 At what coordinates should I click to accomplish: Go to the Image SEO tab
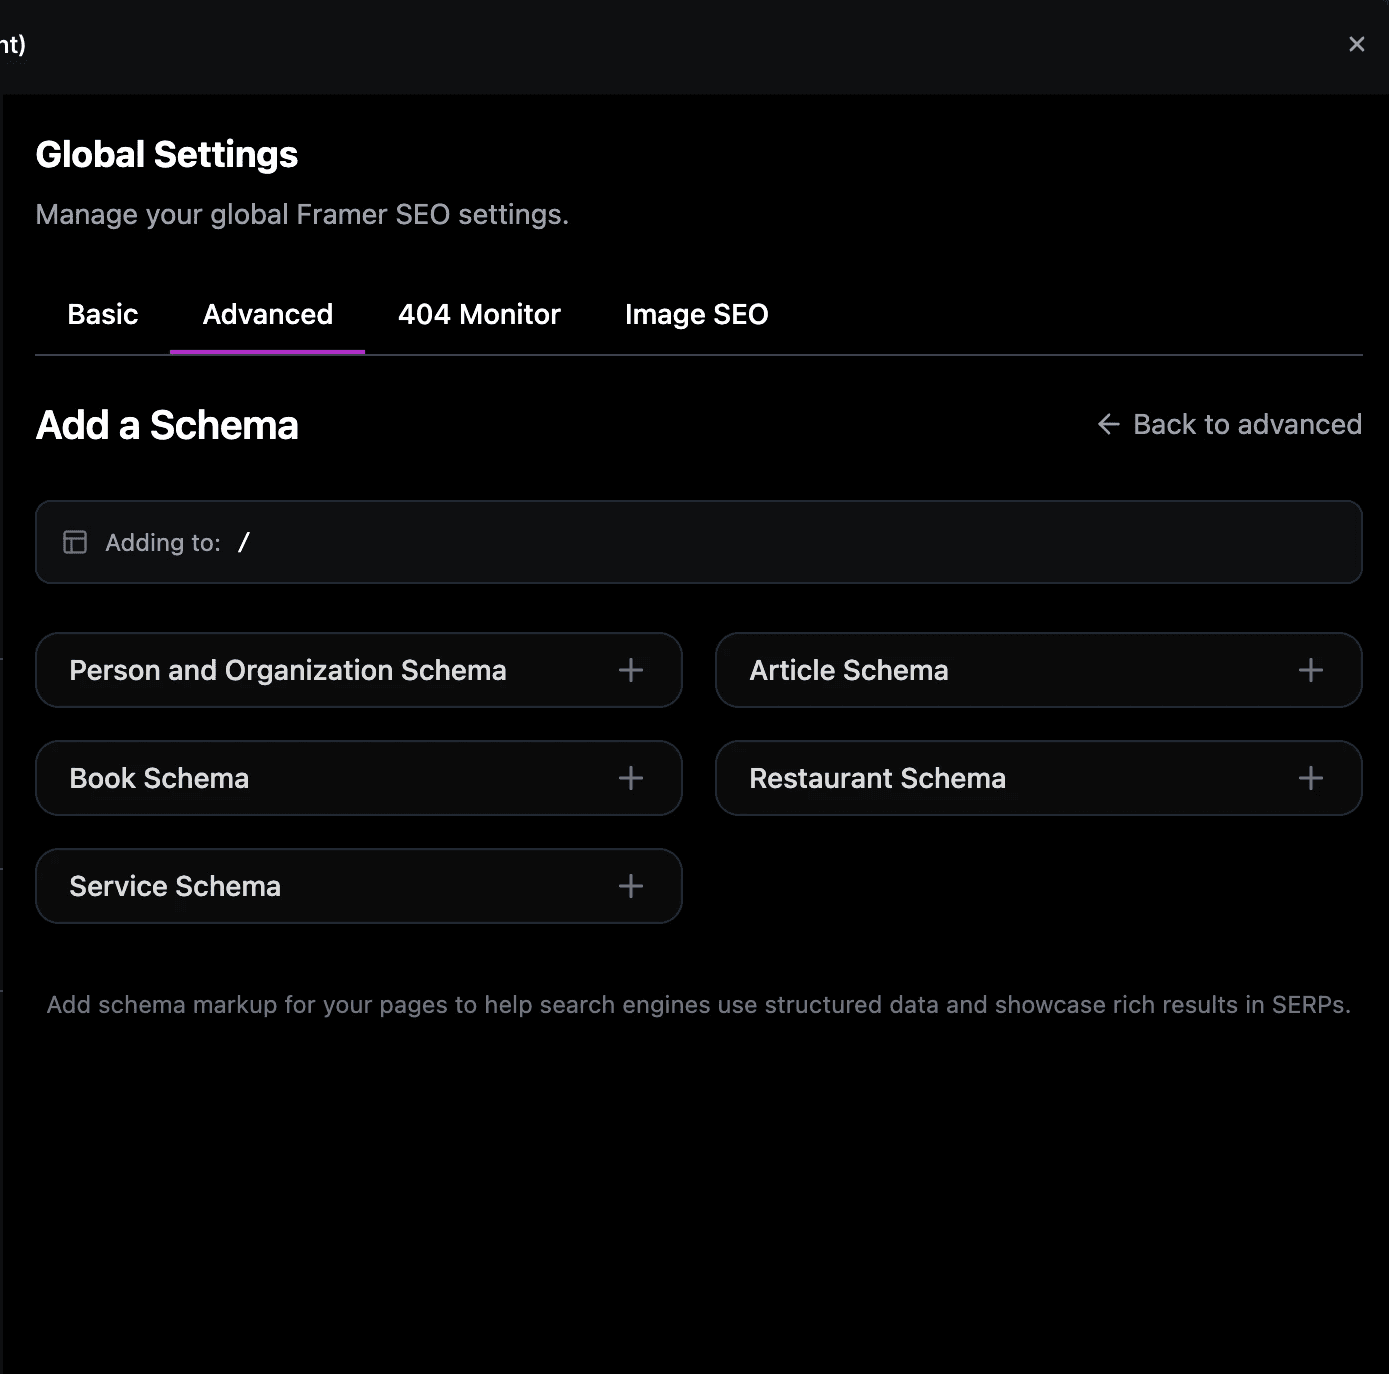696,314
